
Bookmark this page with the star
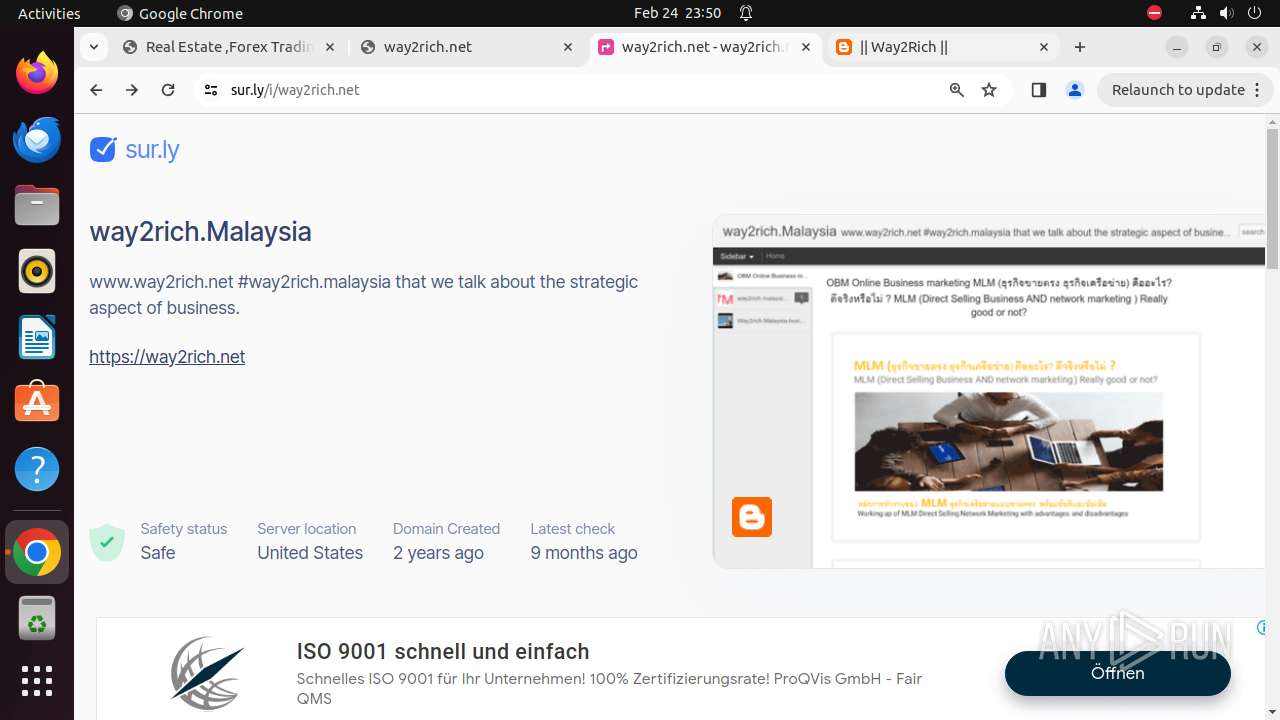(989, 90)
